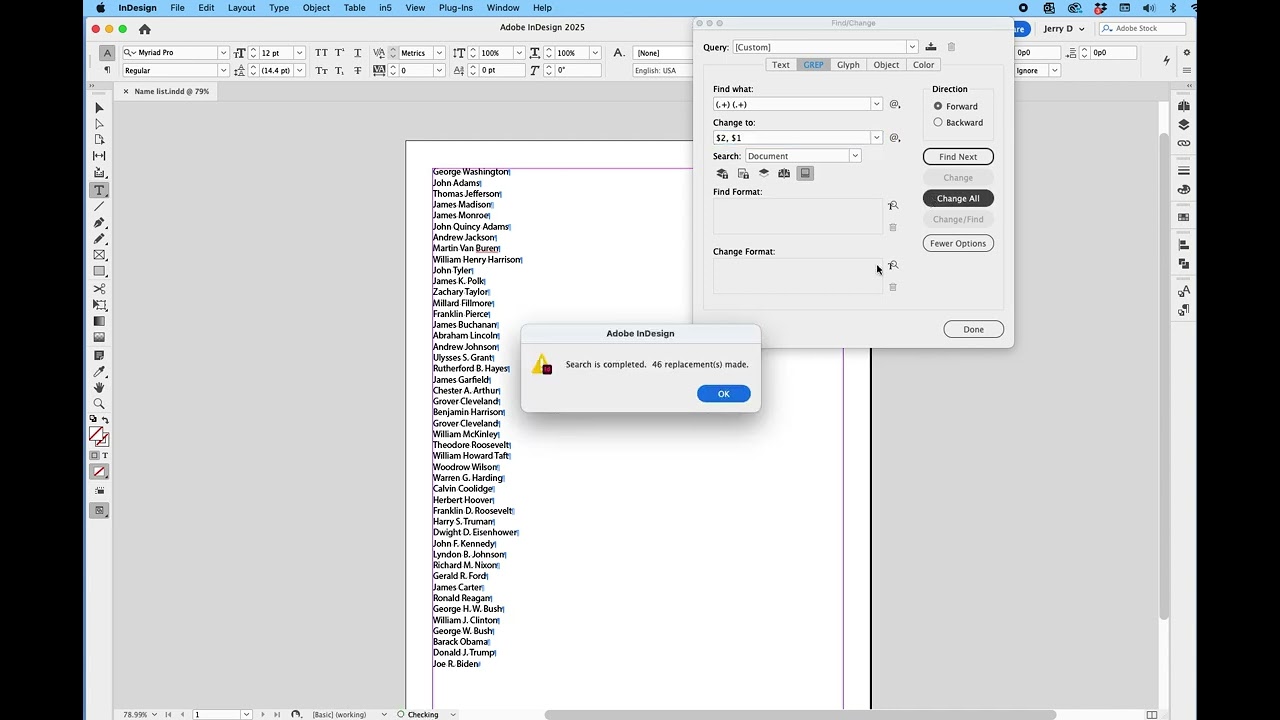Select the Type tool
The height and width of the screenshot is (720, 1280).
click(99, 190)
